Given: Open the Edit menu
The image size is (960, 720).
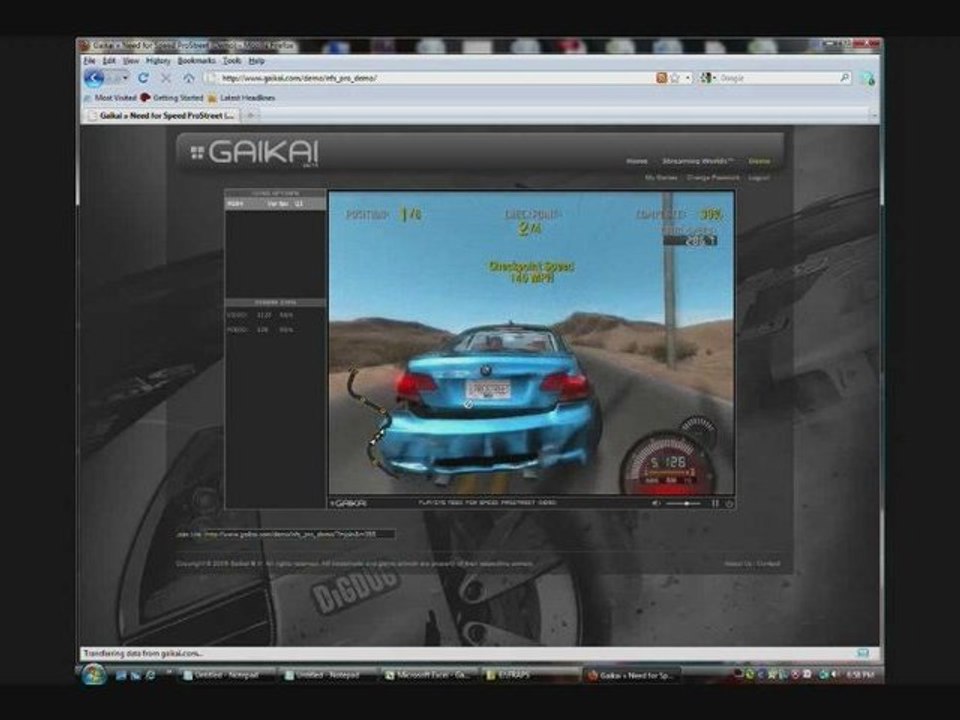Looking at the screenshot, I should (109, 61).
